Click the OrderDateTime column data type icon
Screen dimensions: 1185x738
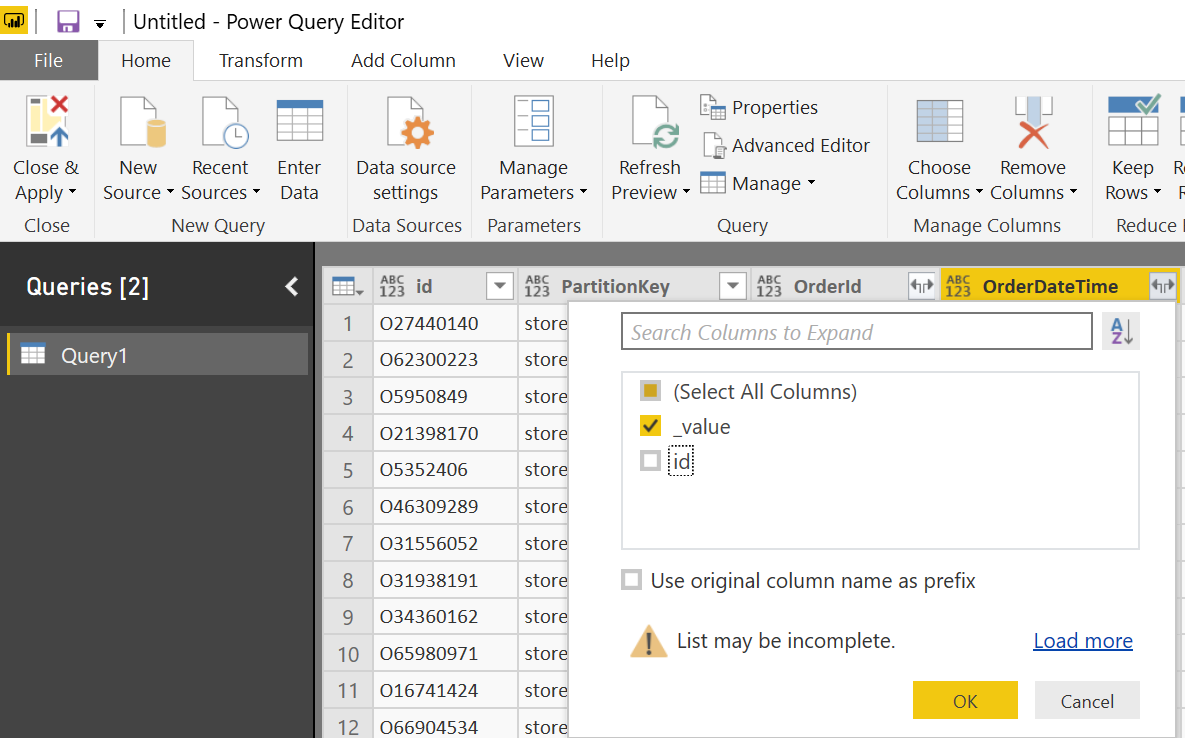coord(958,286)
